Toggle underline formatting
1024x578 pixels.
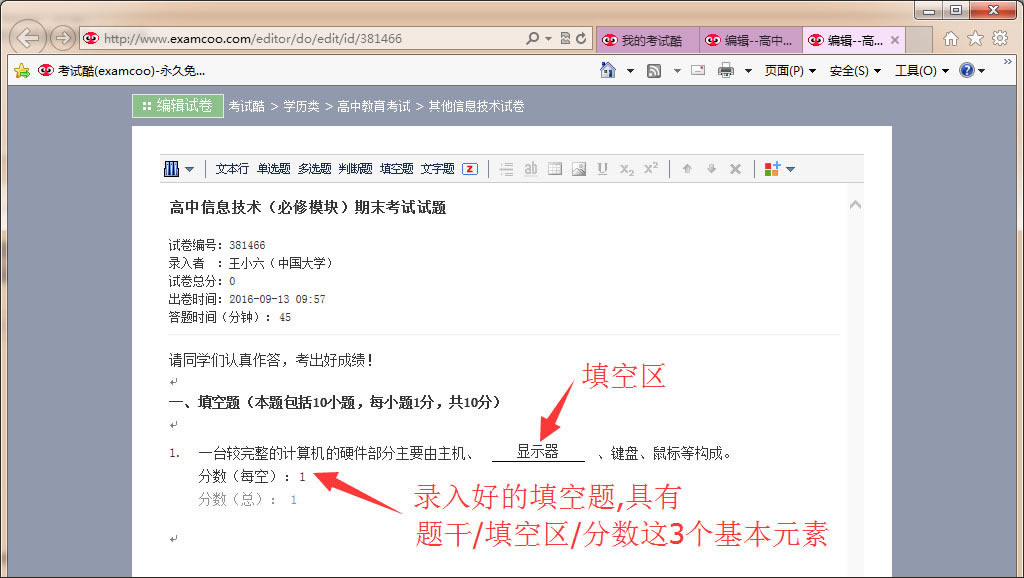[x=601, y=168]
